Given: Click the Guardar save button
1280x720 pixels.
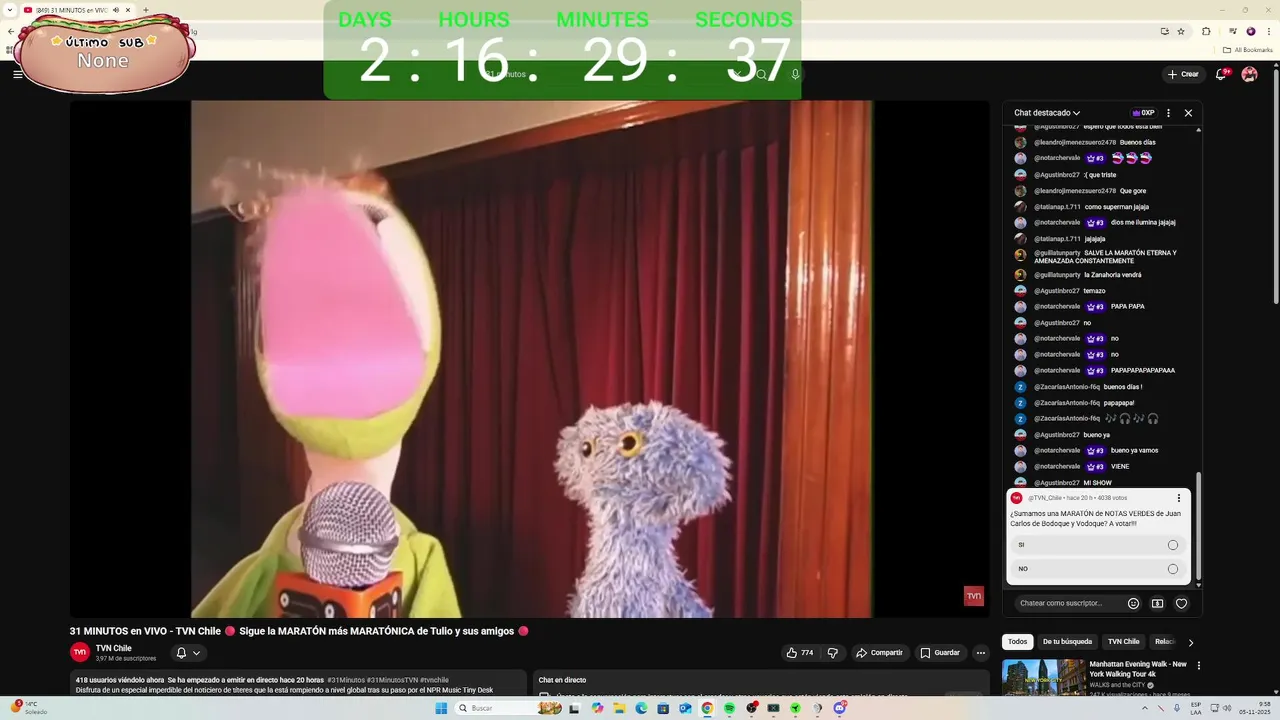Looking at the screenshot, I should point(940,653).
